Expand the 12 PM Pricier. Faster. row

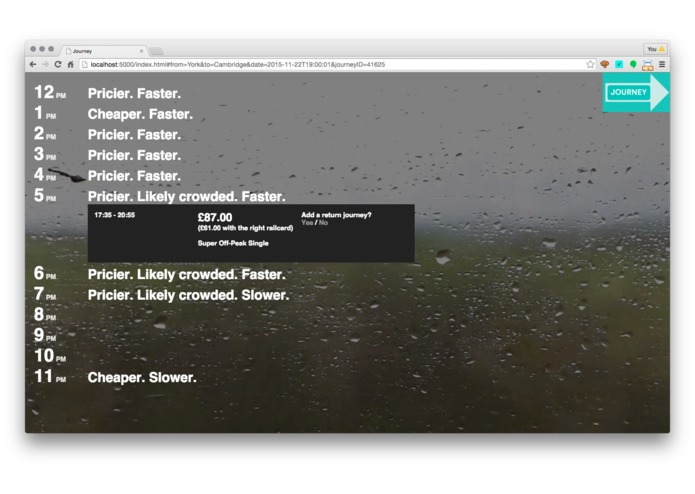tap(134, 93)
